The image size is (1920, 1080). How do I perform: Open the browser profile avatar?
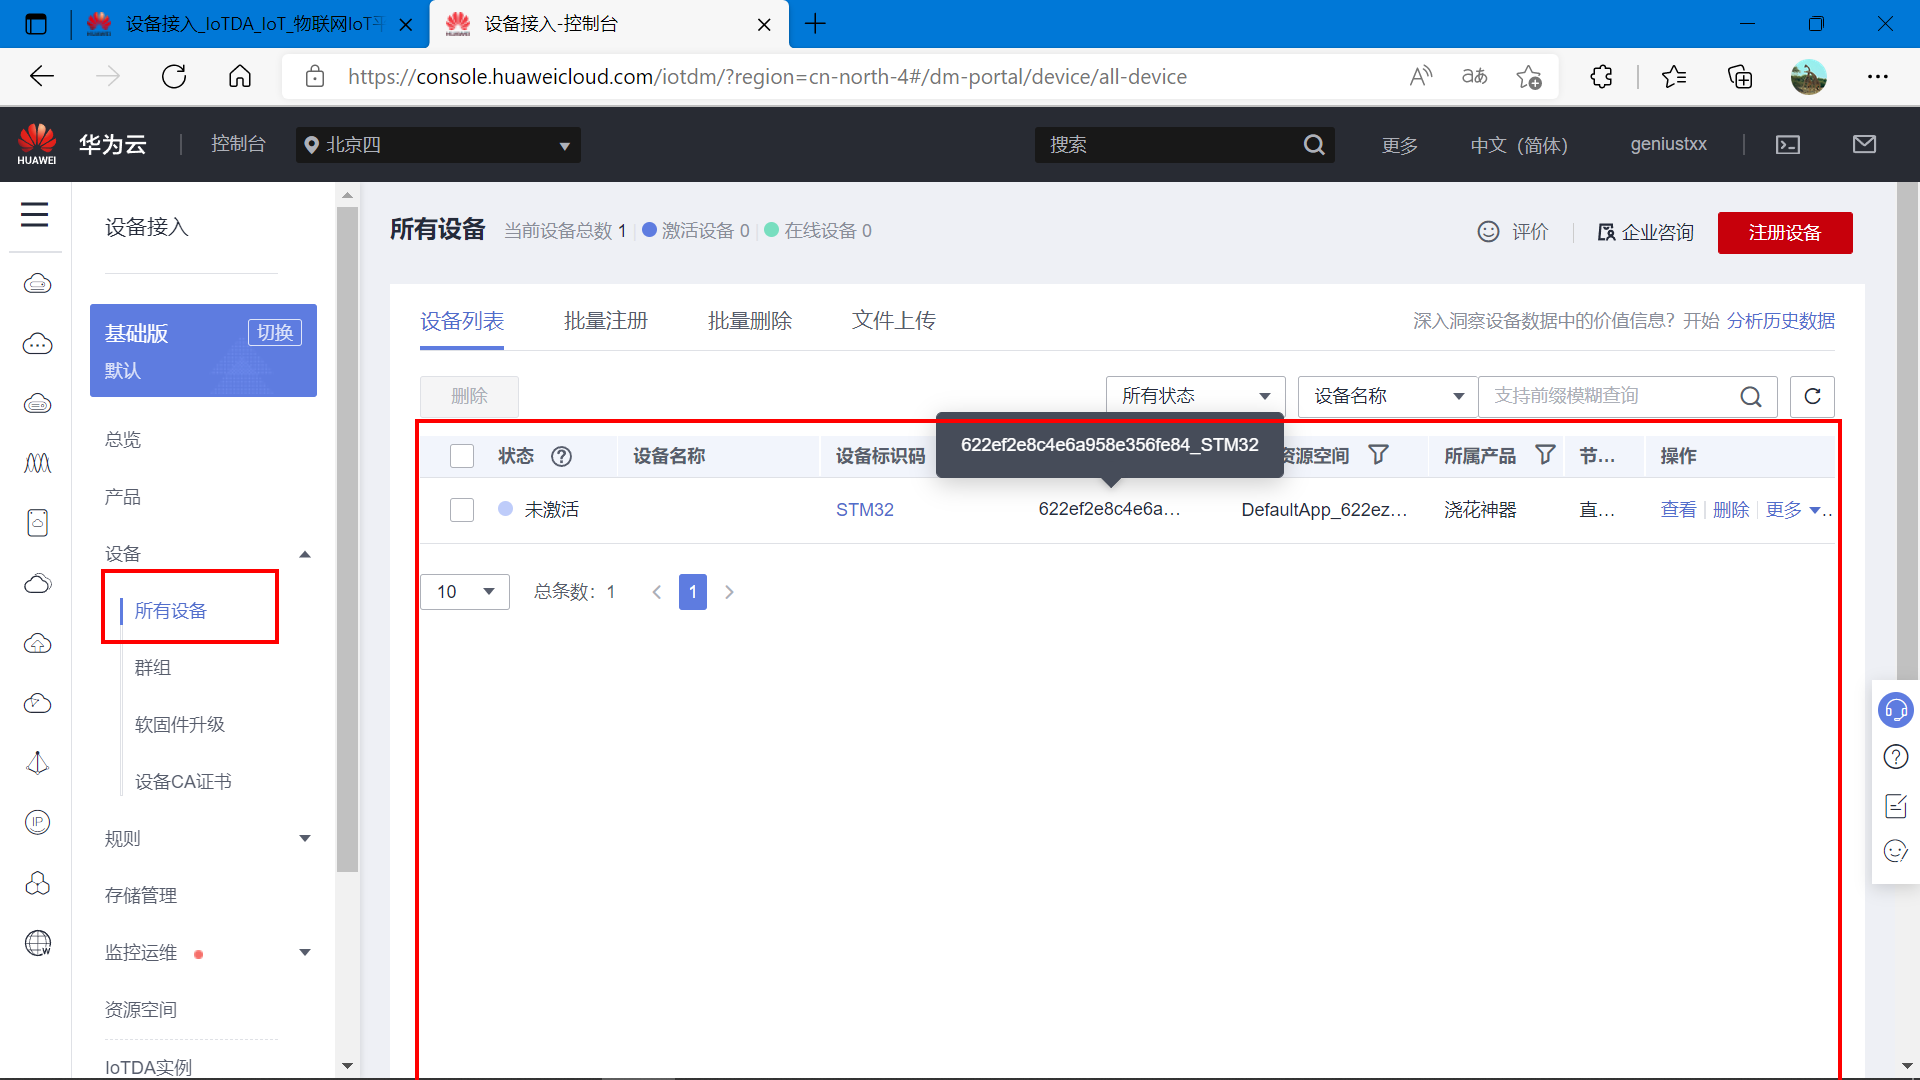1808,77
